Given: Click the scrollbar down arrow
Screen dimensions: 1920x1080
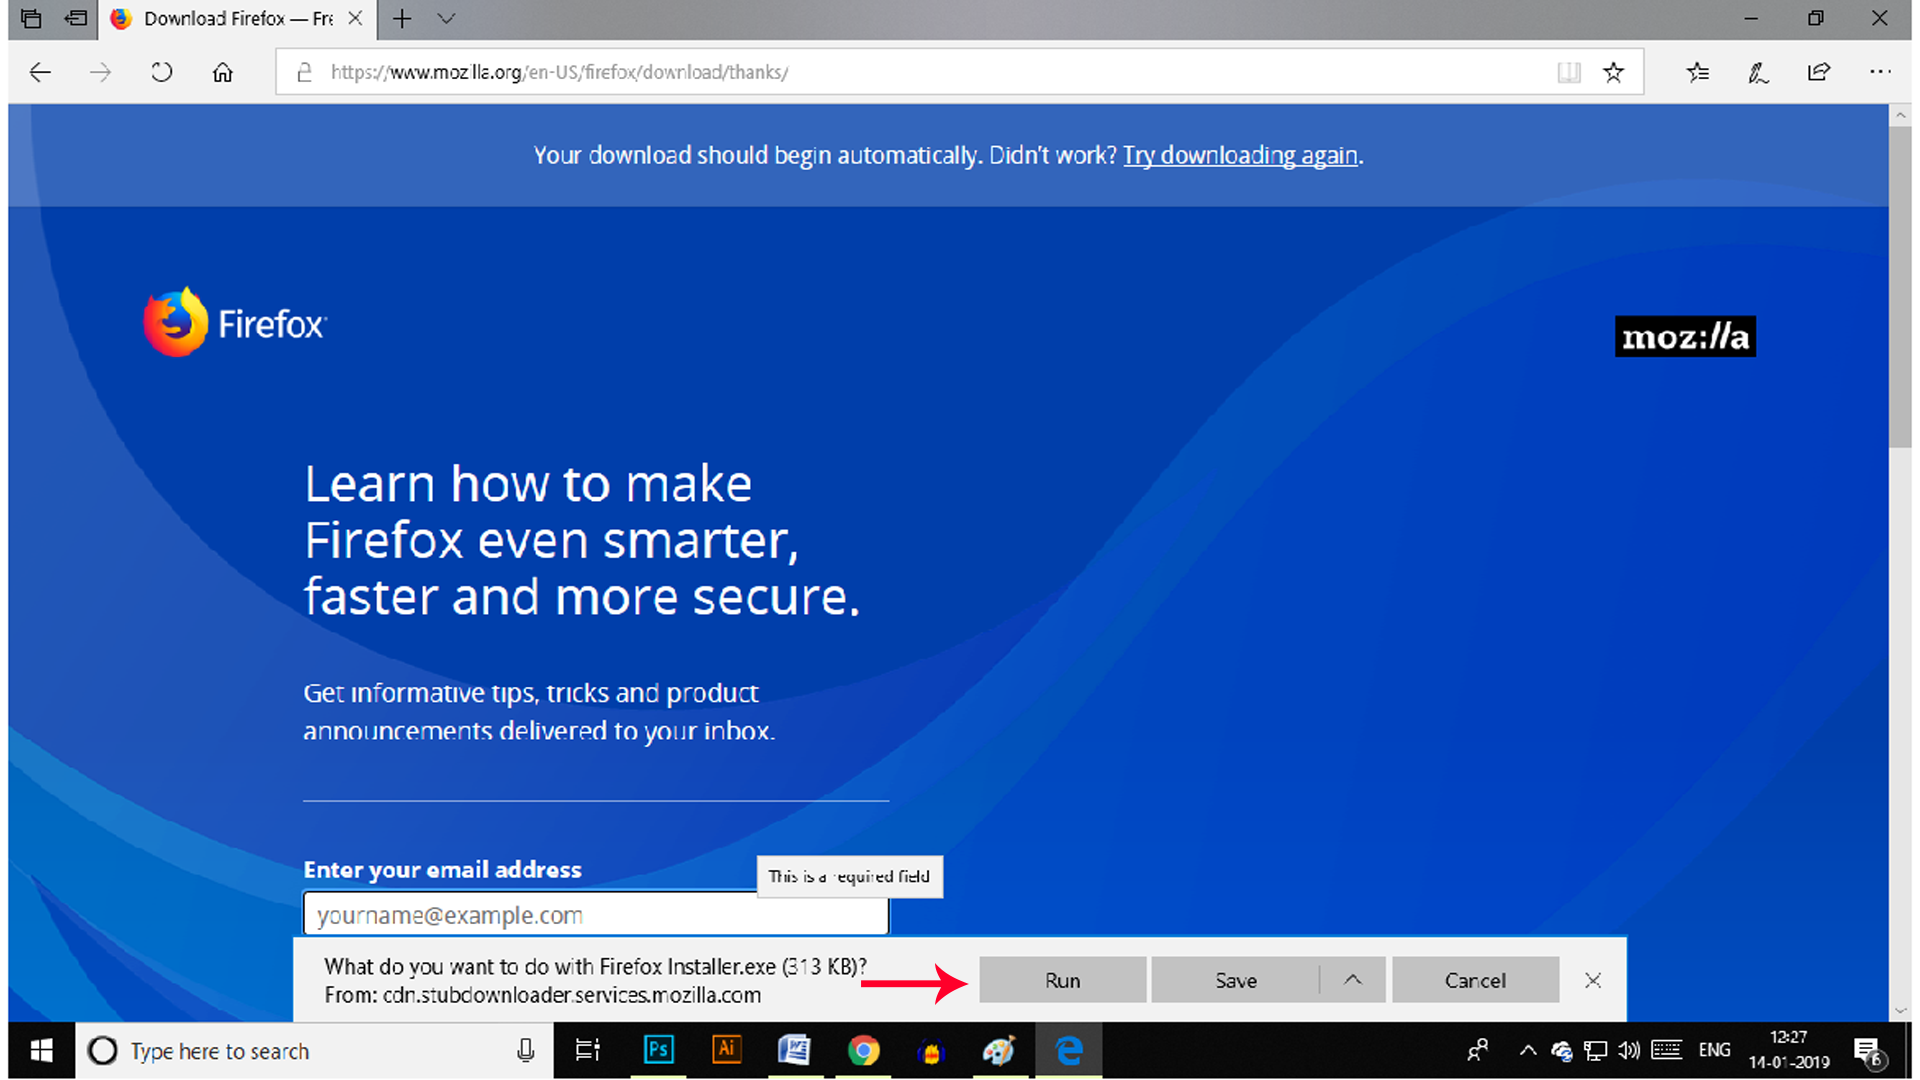Looking at the screenshot, I should [x=1900, y=1011].
